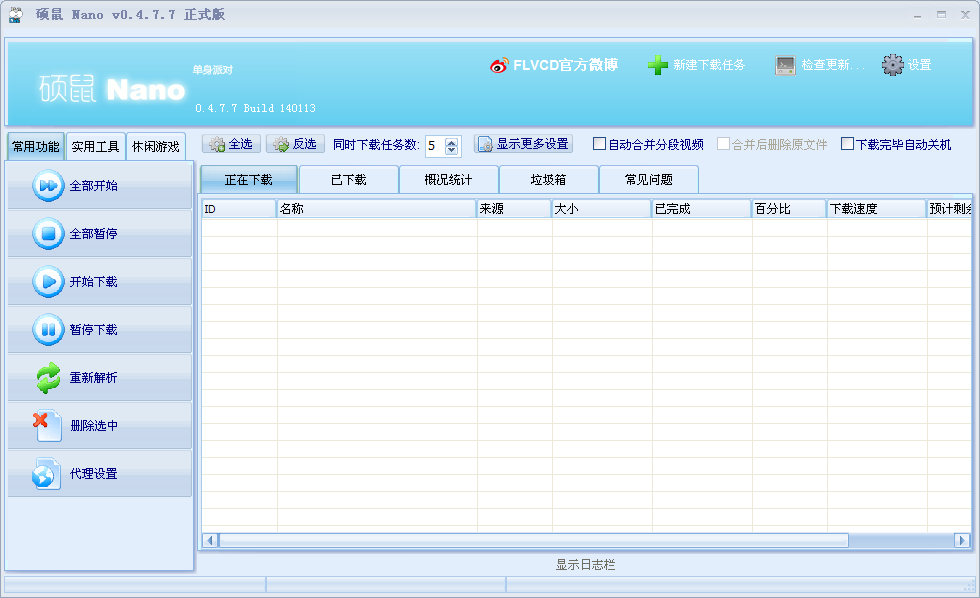Decrease simultaneous download count with down arrow
This screenshot has height=598, width=980.
(451, 151)
